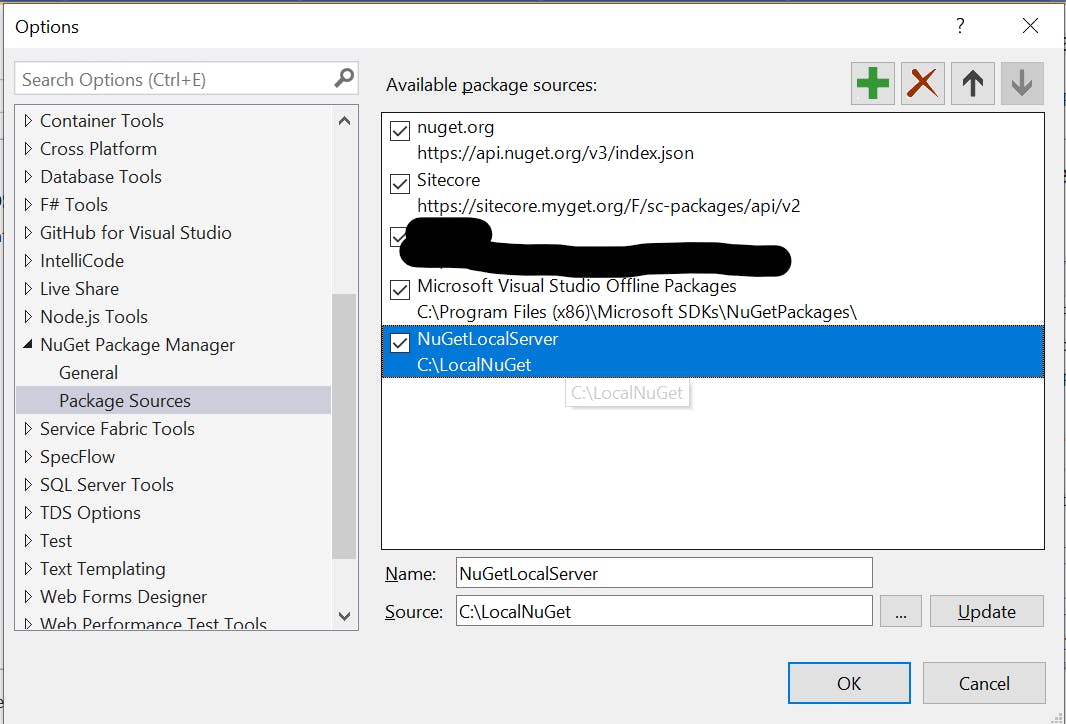Image resolution: width=1066 pixels, height=724 pixels.
Task: Toggle Microsoft Visual Studio Offline Packages checkbox
Action: [400, 290]
